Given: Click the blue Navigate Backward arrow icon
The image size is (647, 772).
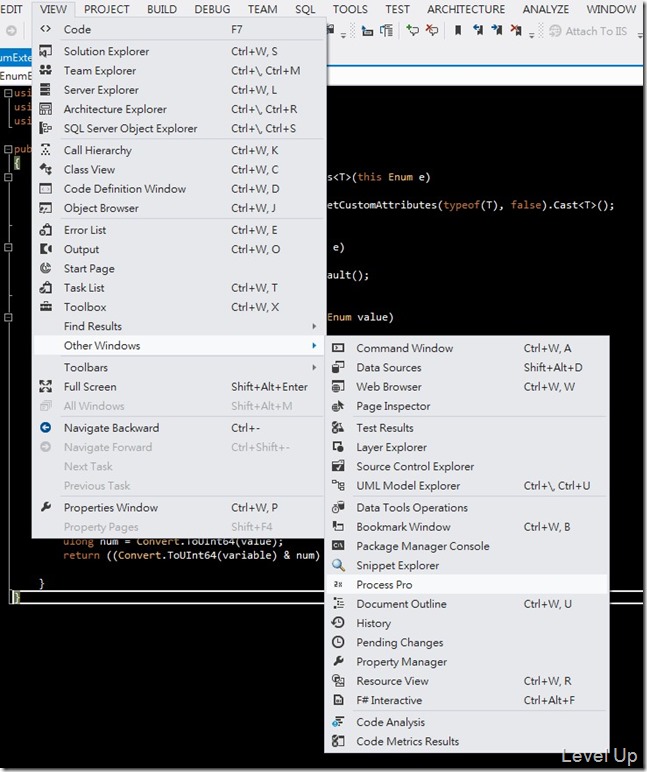Looking at the screenshot, I should pos(46,427).
